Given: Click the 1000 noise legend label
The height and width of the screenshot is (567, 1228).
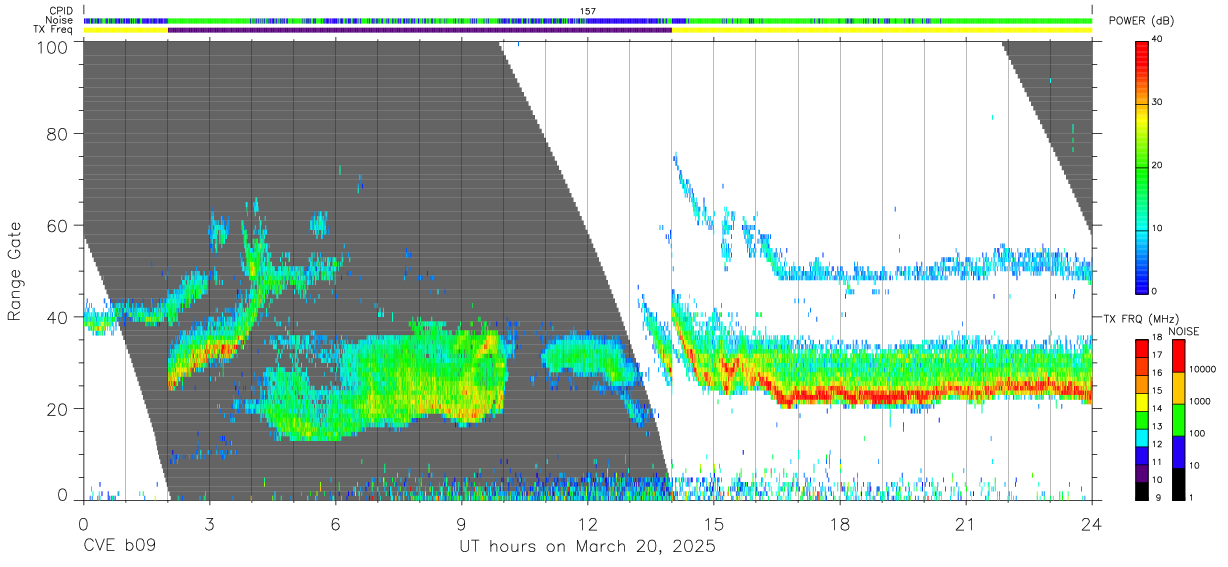Looking at the screenshot, I should pos(1200,401).
